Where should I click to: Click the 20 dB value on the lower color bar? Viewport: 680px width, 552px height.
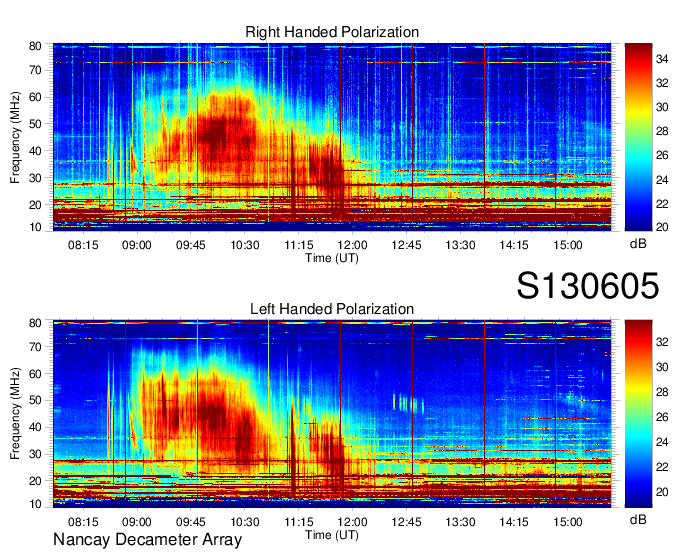click(662, 492)
